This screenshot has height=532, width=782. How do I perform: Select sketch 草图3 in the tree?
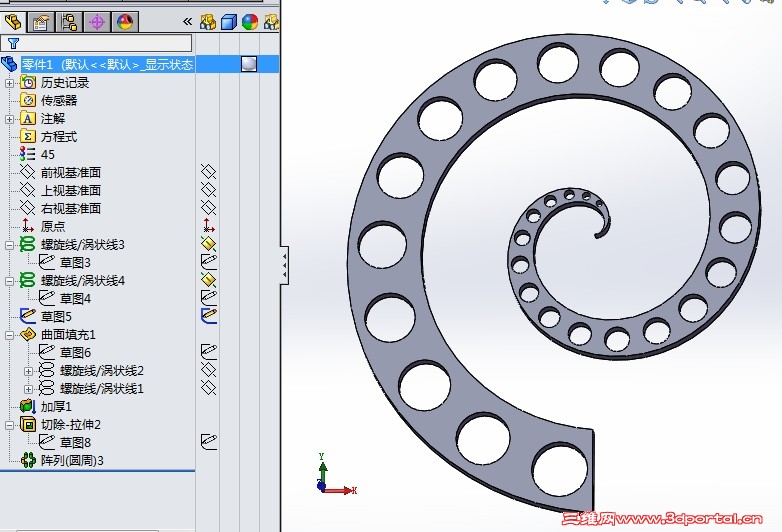click(75, 263)
